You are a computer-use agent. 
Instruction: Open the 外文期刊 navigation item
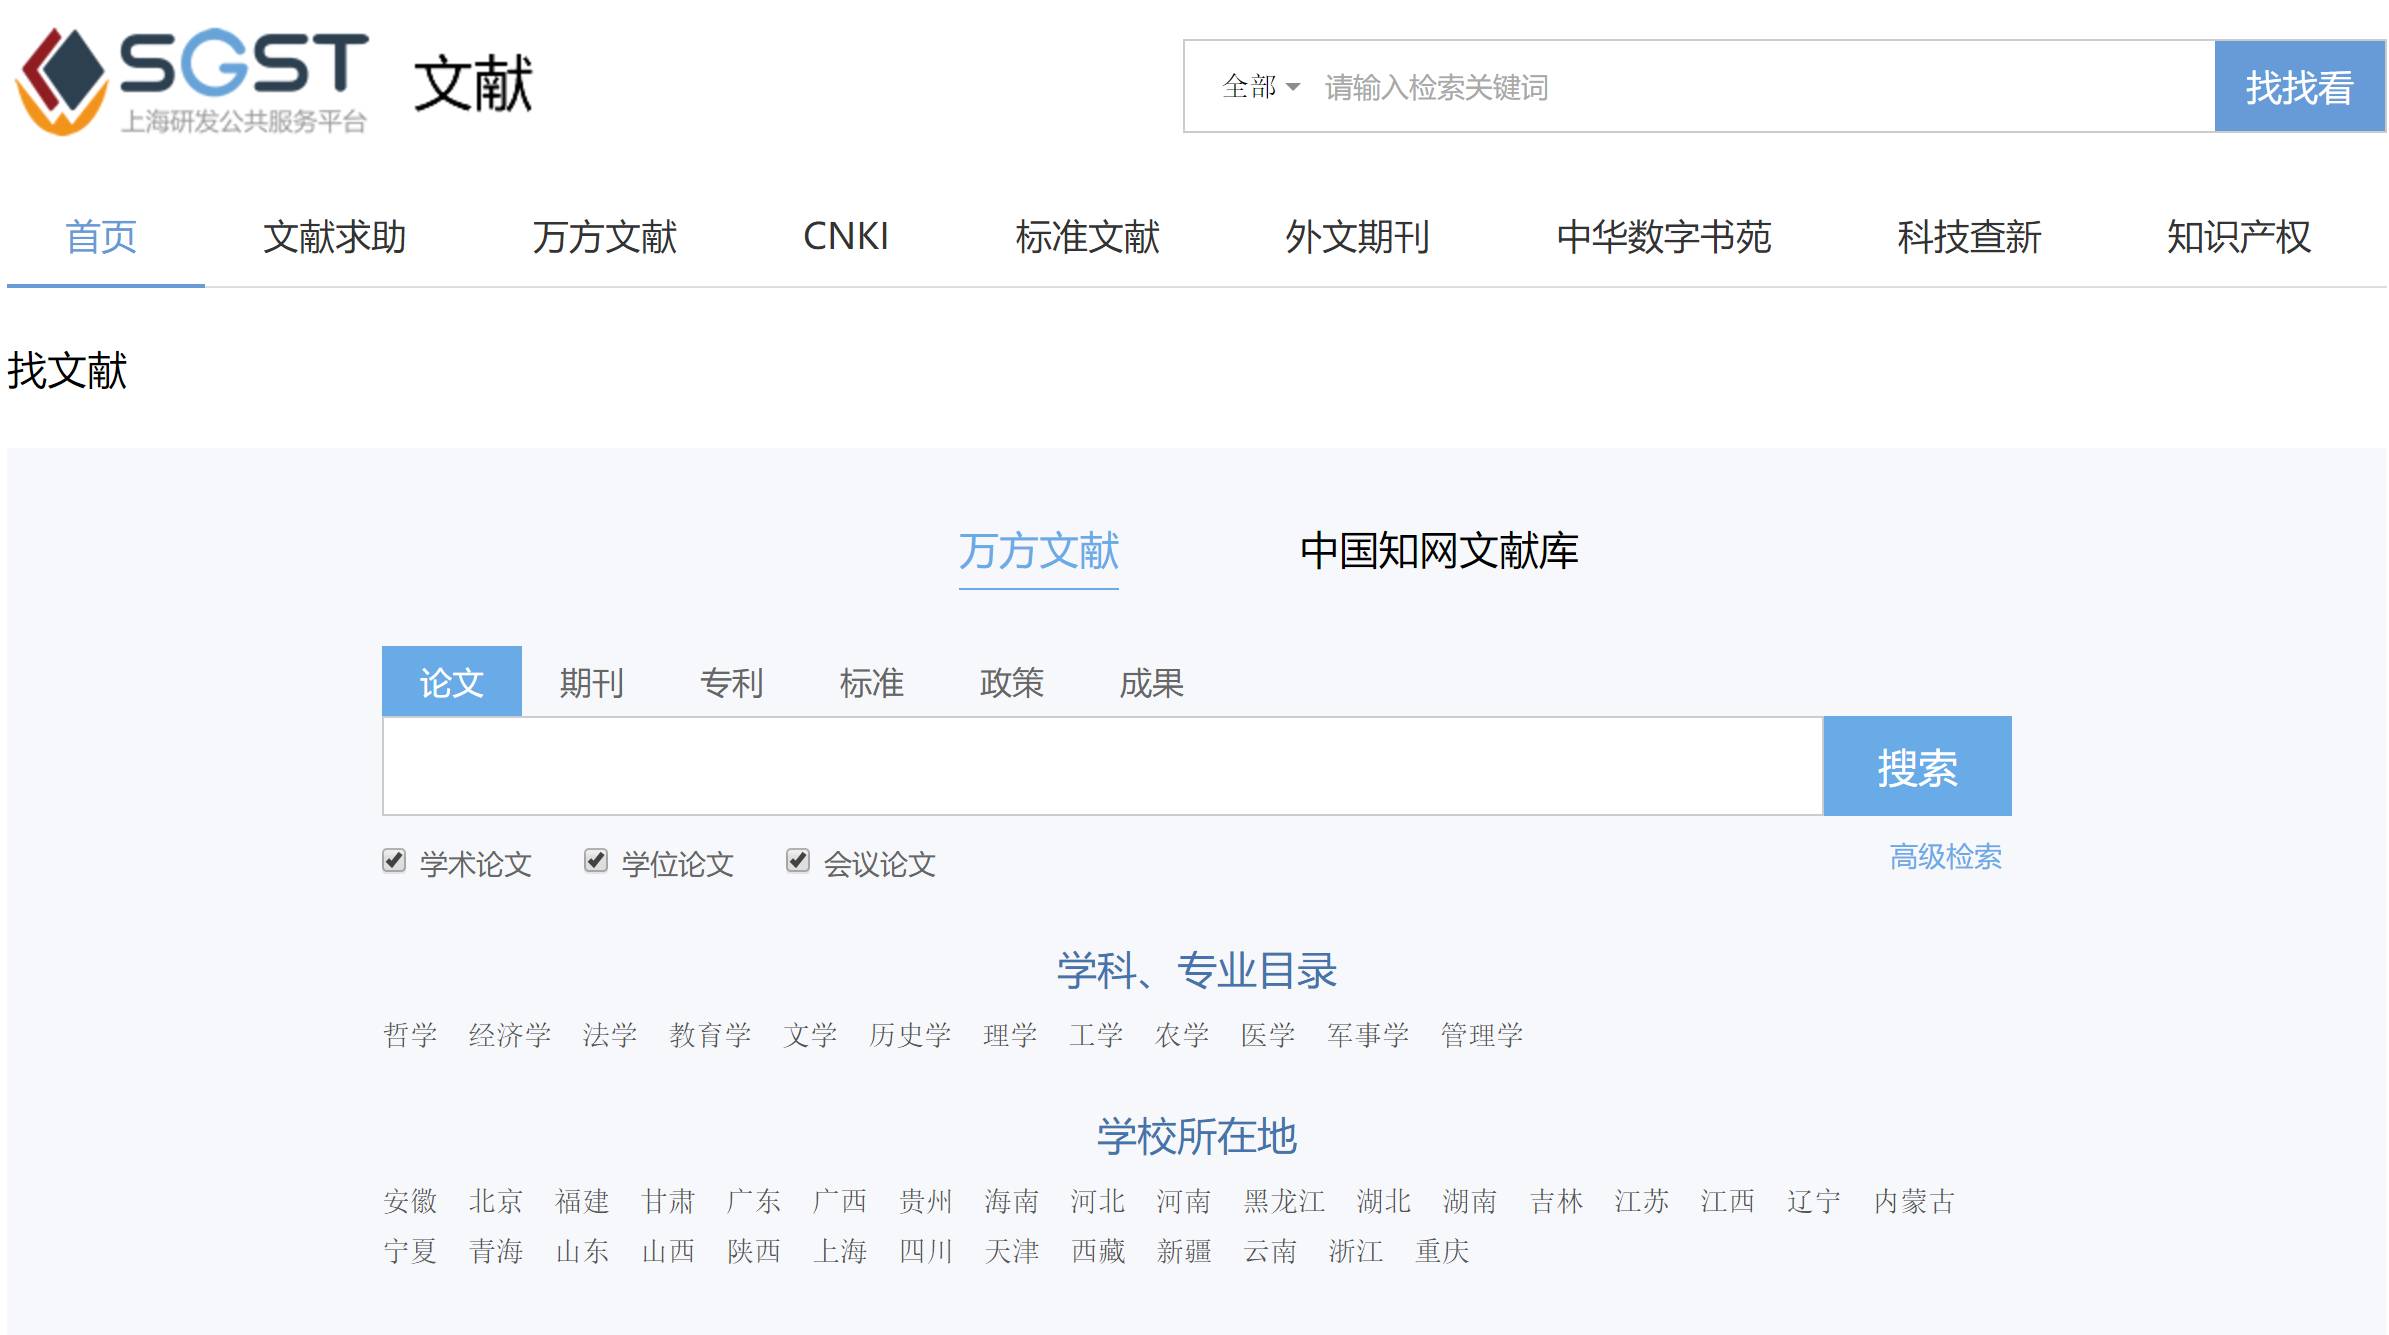point(1357,237)
